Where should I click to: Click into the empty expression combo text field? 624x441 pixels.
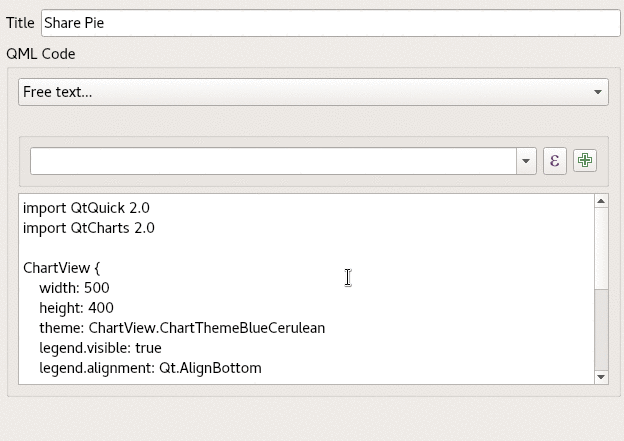point(273,161)
